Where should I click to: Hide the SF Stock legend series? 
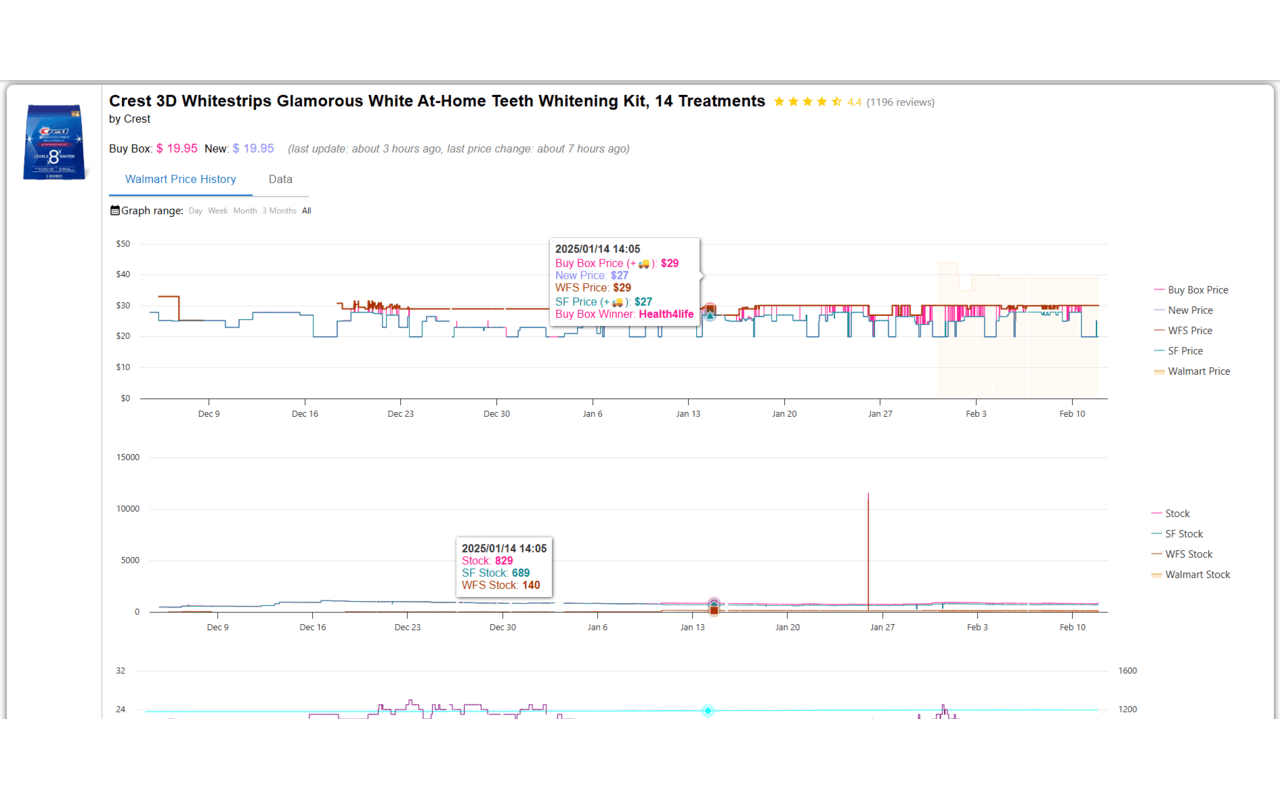tap(1177, 534)
